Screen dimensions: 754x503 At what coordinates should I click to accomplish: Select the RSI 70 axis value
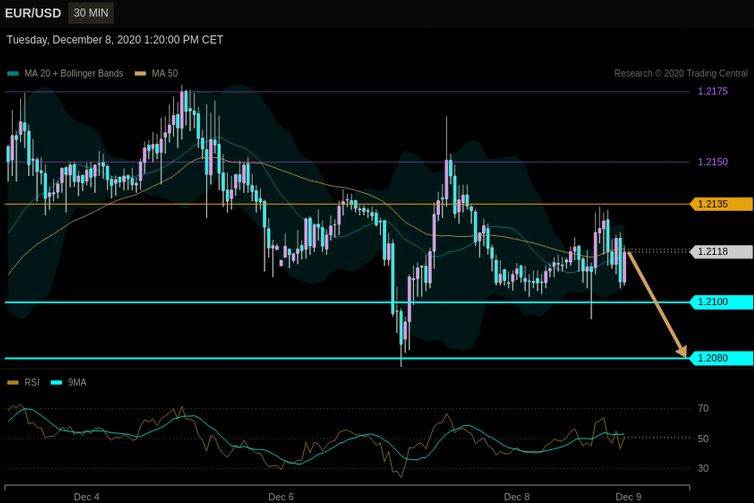[703, 408]
